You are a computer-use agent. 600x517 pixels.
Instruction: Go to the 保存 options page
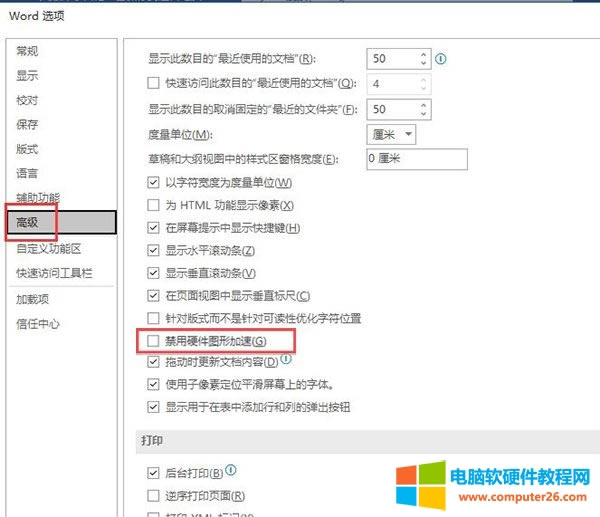coord(27,124)
